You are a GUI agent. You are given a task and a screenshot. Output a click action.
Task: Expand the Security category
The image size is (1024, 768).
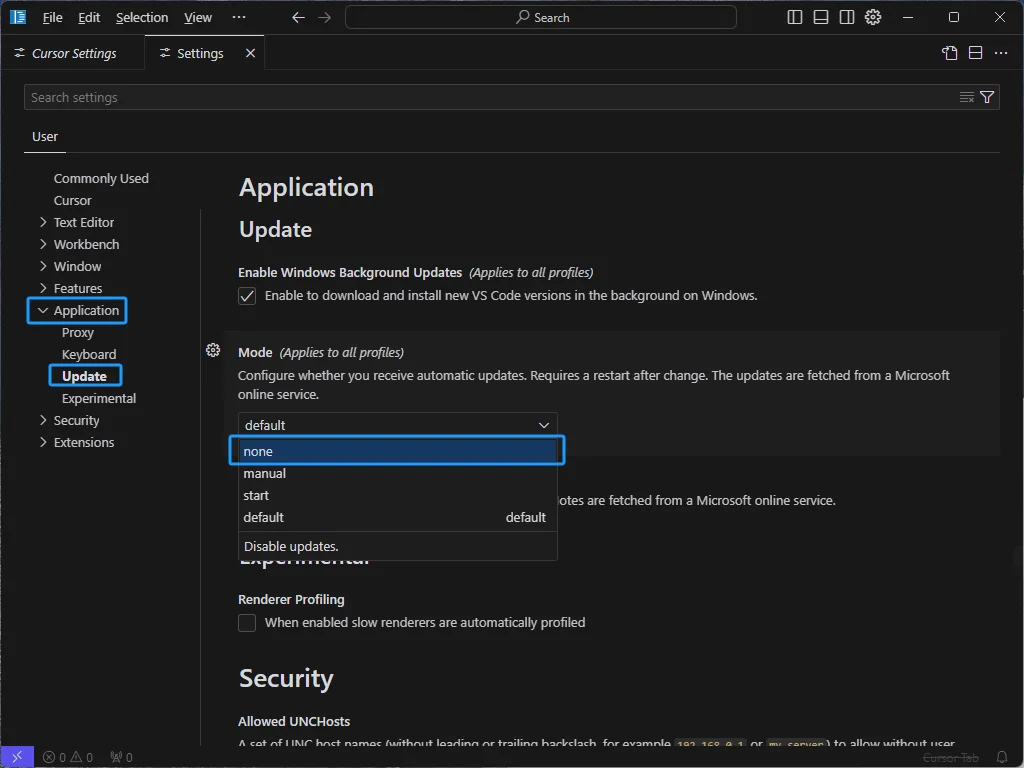[76, 421]
